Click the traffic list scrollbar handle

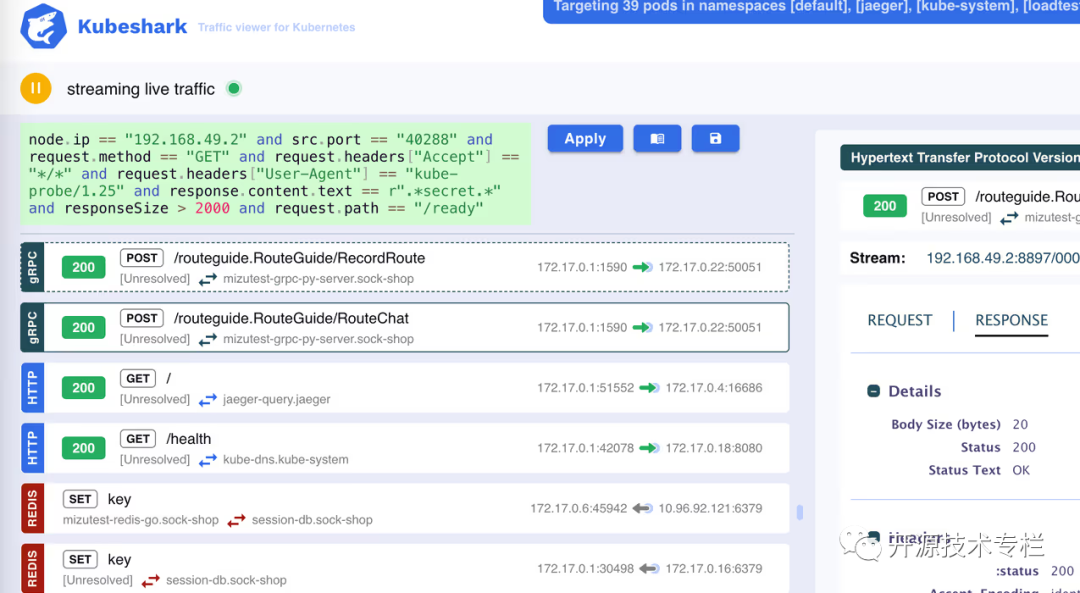tap(800, 512)
